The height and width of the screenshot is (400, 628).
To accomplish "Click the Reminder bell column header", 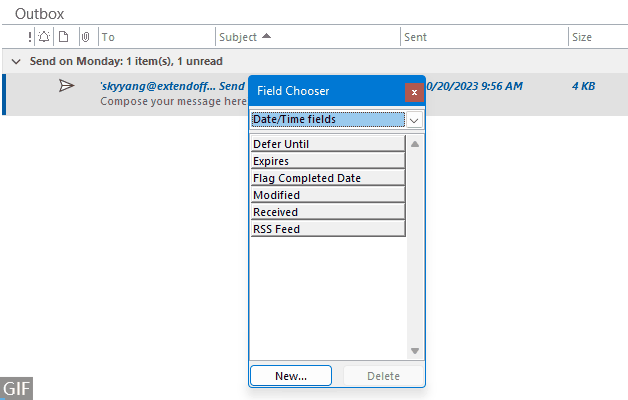I will (44, 37).
